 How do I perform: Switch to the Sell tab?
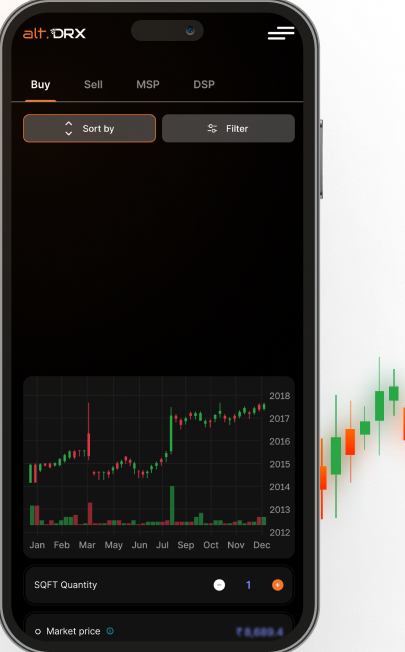pos(93,84)
